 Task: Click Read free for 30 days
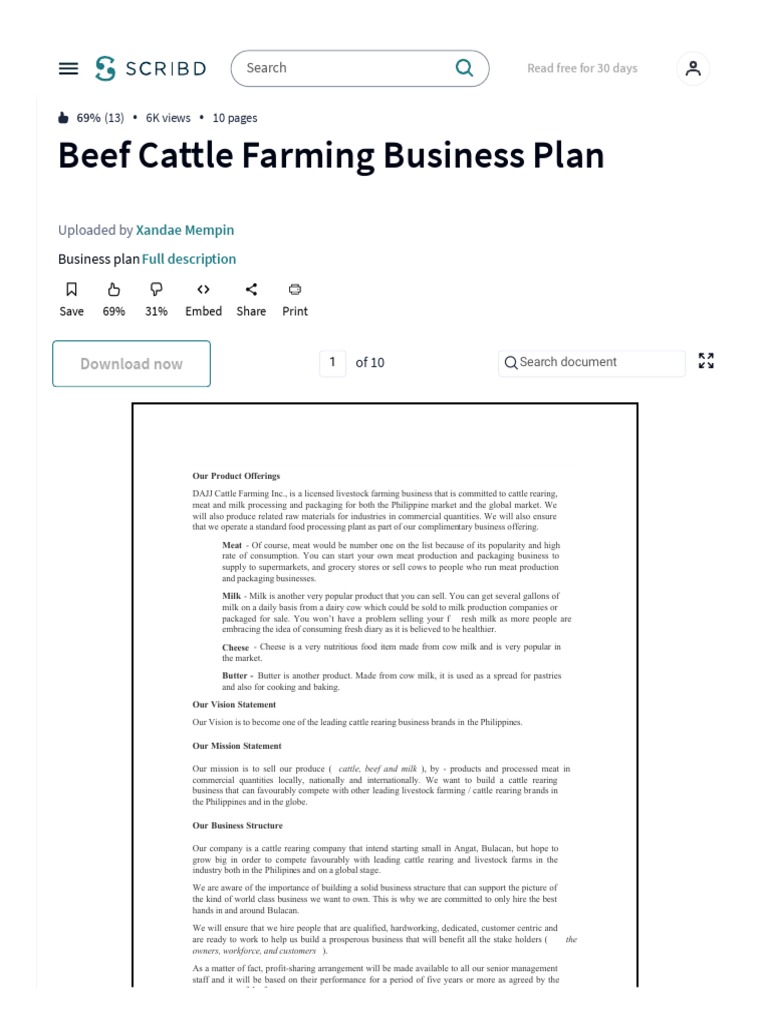tap(582, 68)
